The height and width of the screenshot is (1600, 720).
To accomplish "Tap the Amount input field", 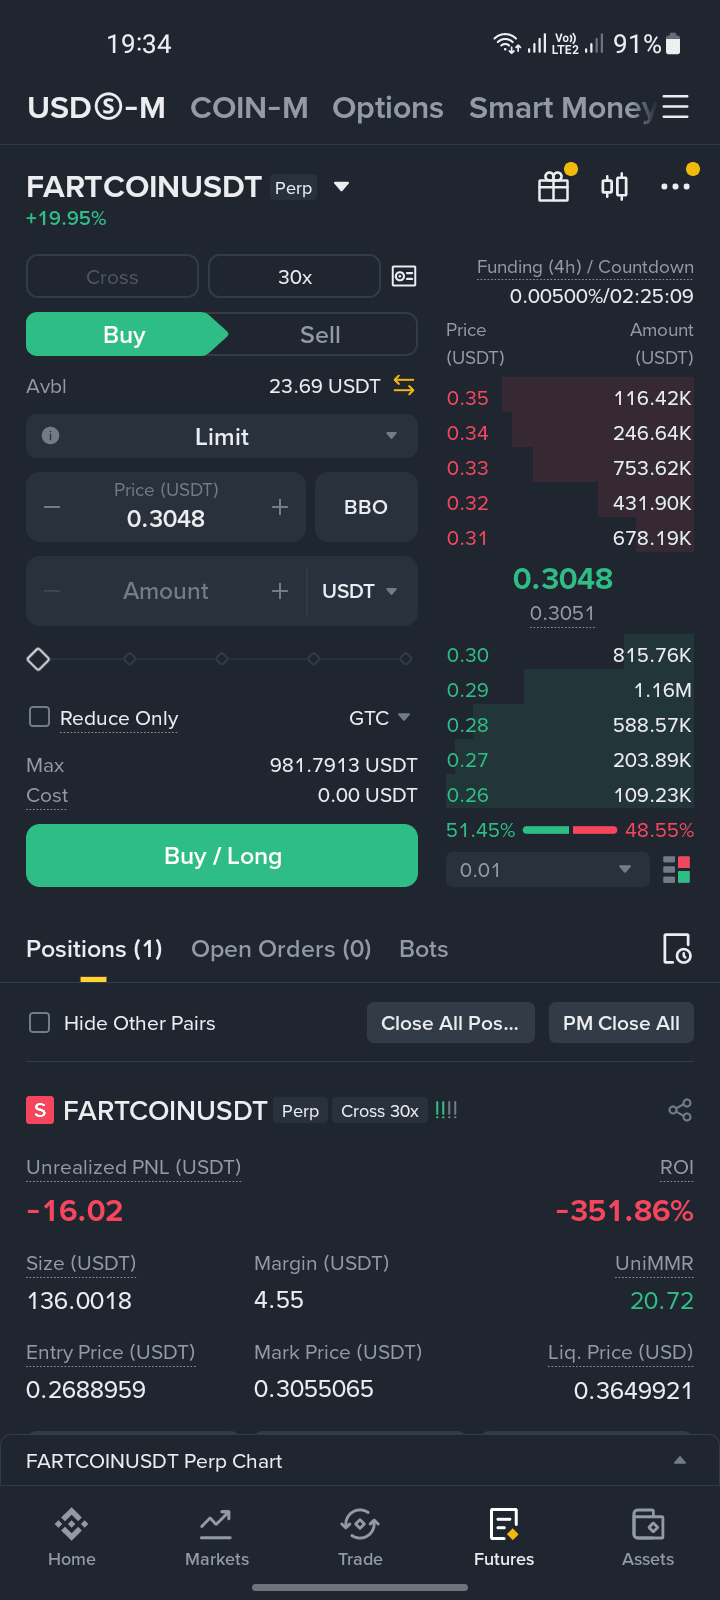I will click(x=166, y=591).
